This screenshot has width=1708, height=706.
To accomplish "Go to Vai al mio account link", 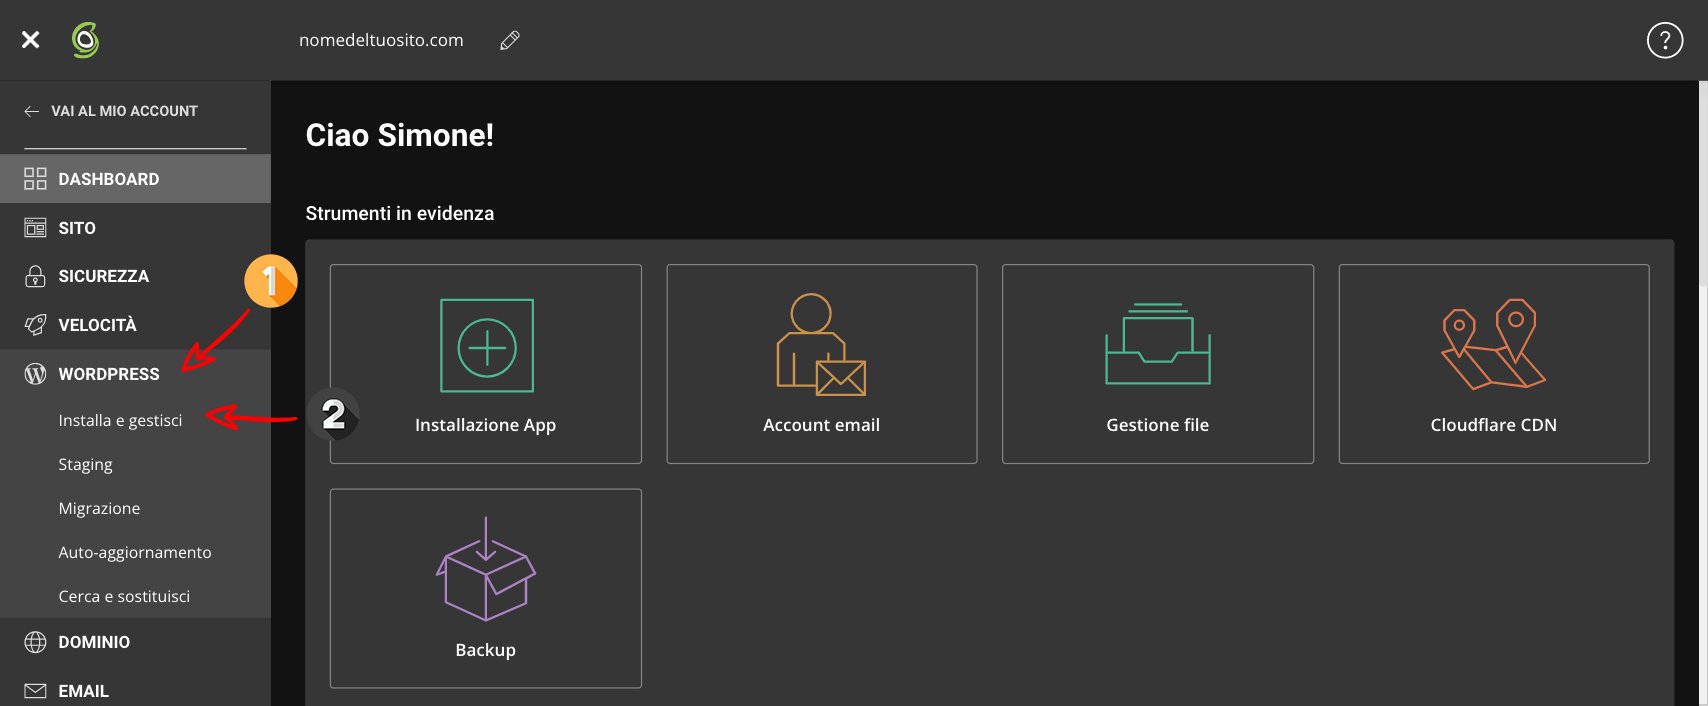I will (124, 111).
